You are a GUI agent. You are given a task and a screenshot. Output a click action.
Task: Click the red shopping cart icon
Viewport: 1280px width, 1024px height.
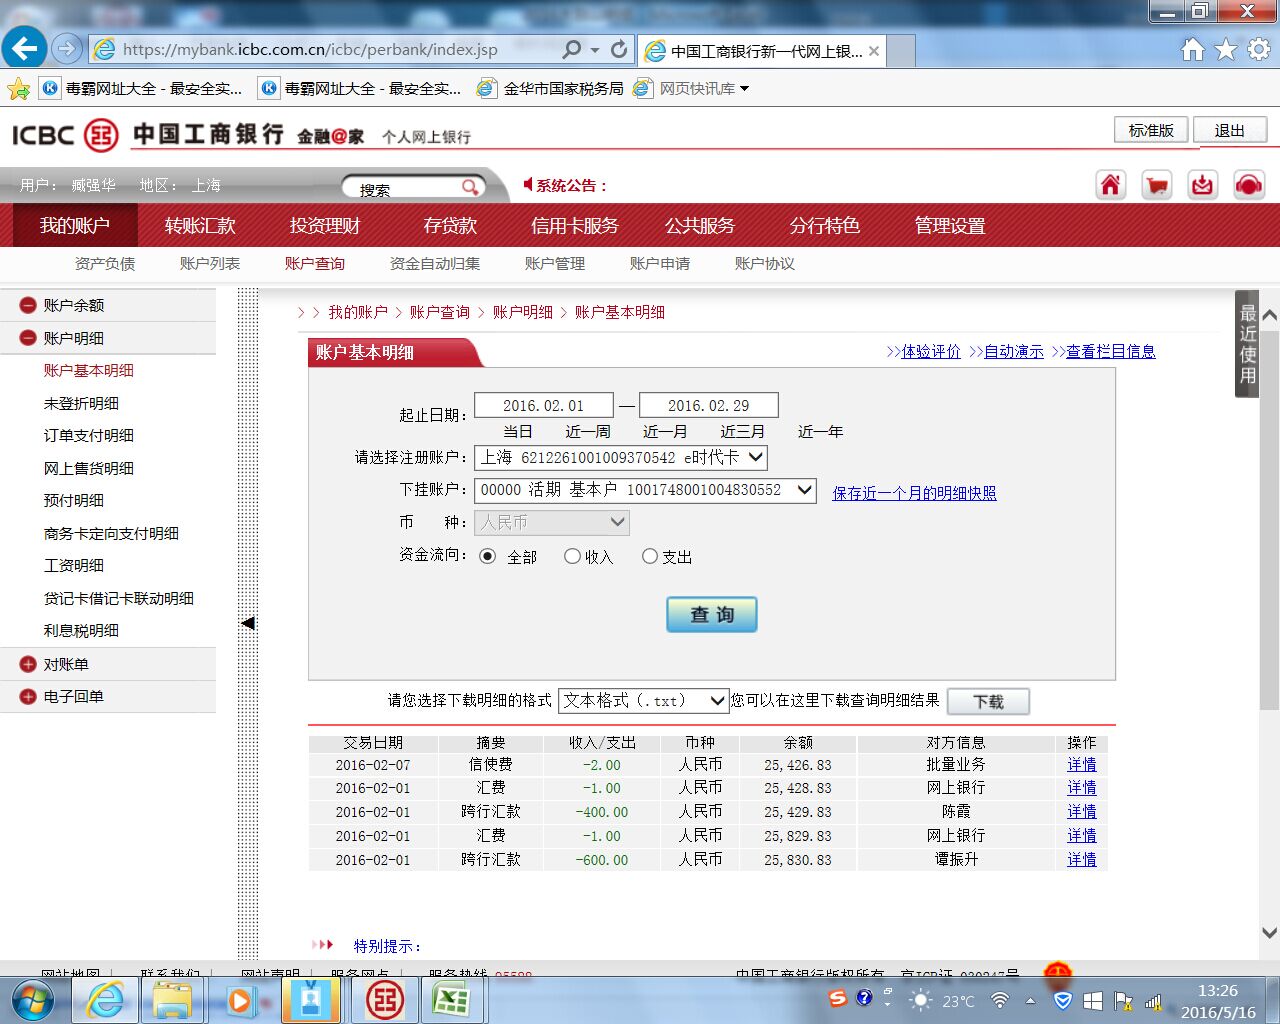coord(1156,185)
